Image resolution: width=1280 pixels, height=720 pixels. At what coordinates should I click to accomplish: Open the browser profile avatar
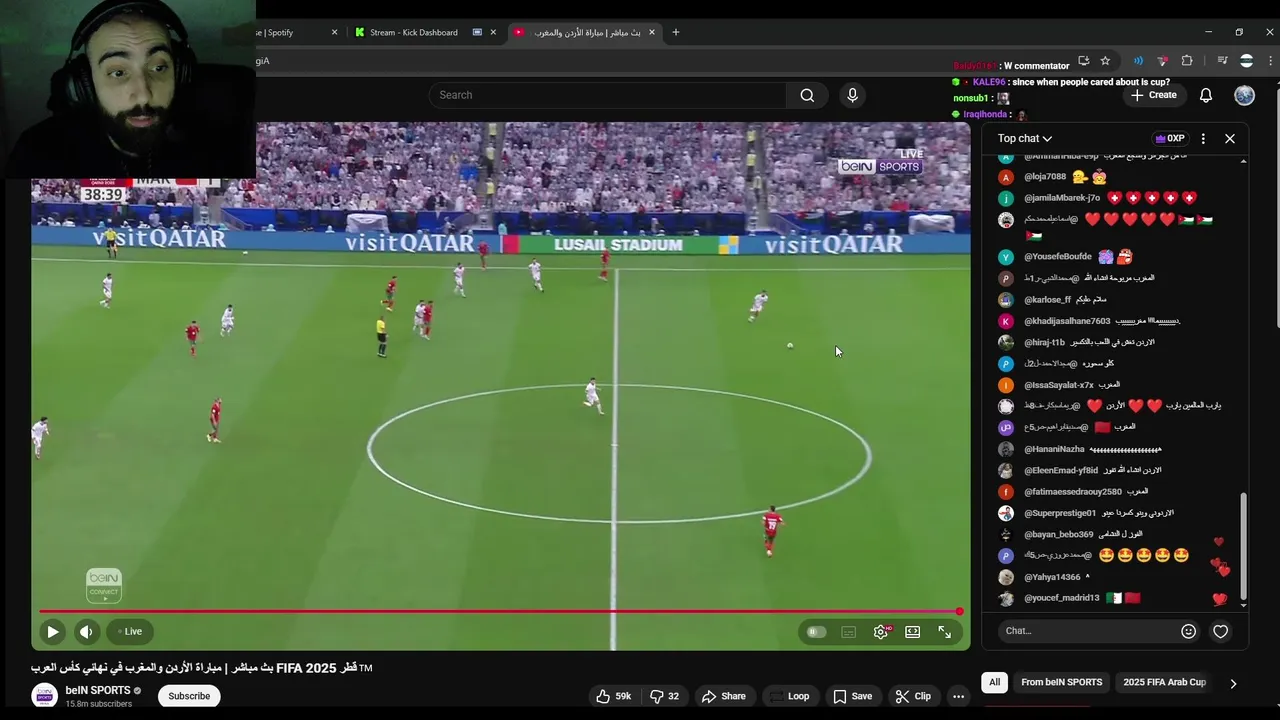1246,61
